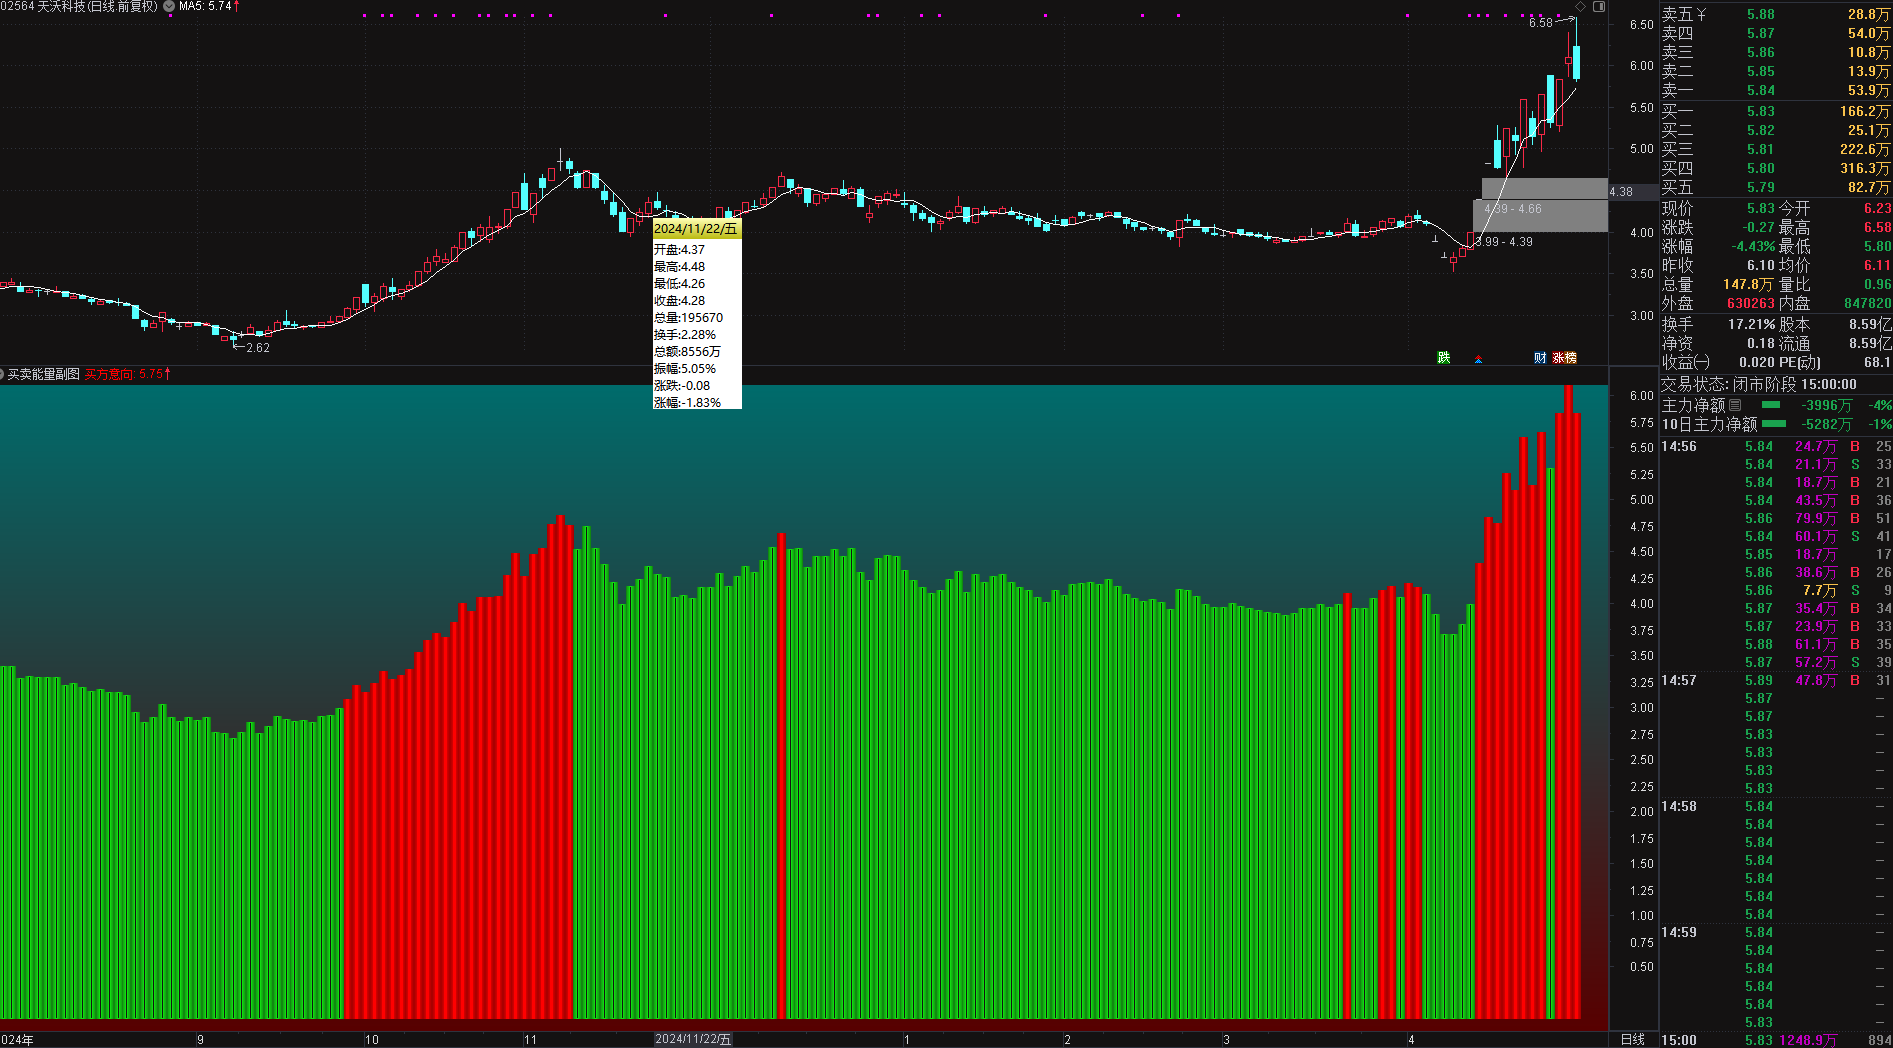
Task: Click the 6.58 high price annotation
Action: (1540, 22)
